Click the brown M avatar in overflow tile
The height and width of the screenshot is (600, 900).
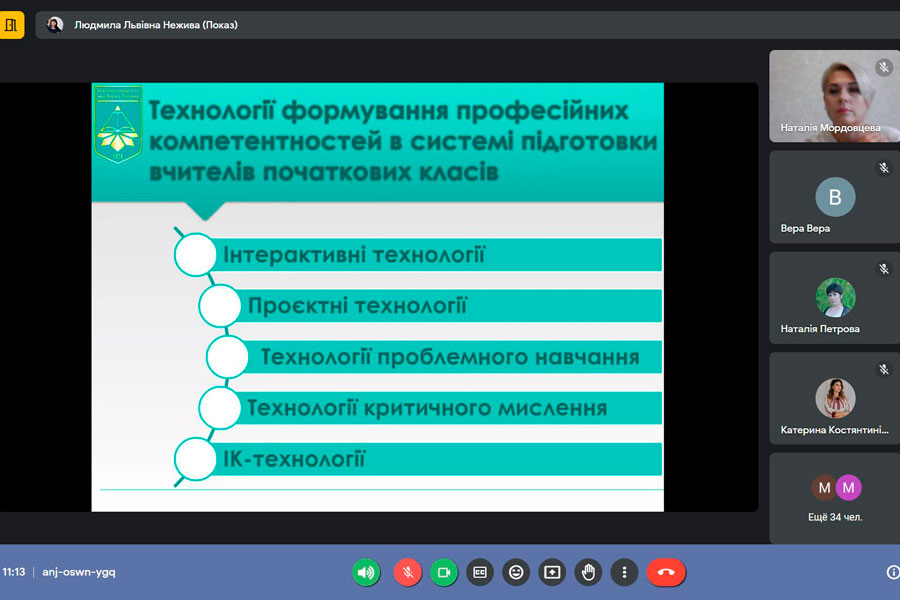coord(824,488)
